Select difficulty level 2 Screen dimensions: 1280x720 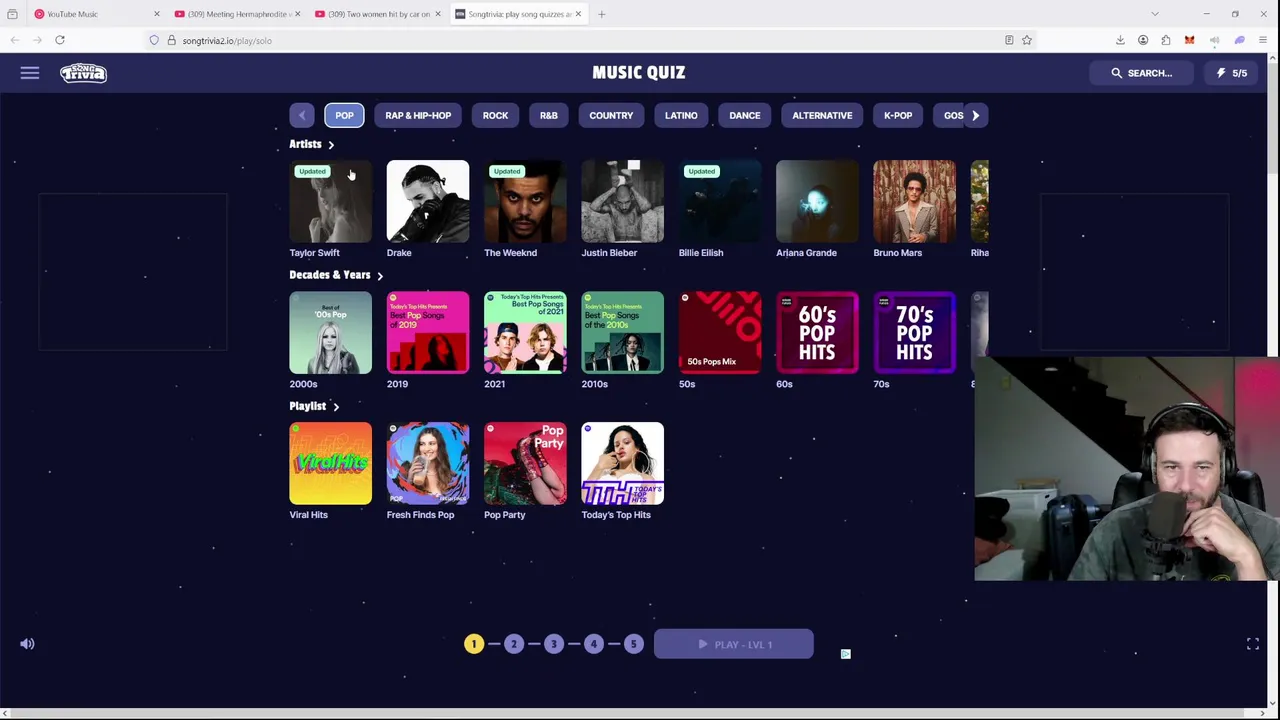[x=513, y=644]
